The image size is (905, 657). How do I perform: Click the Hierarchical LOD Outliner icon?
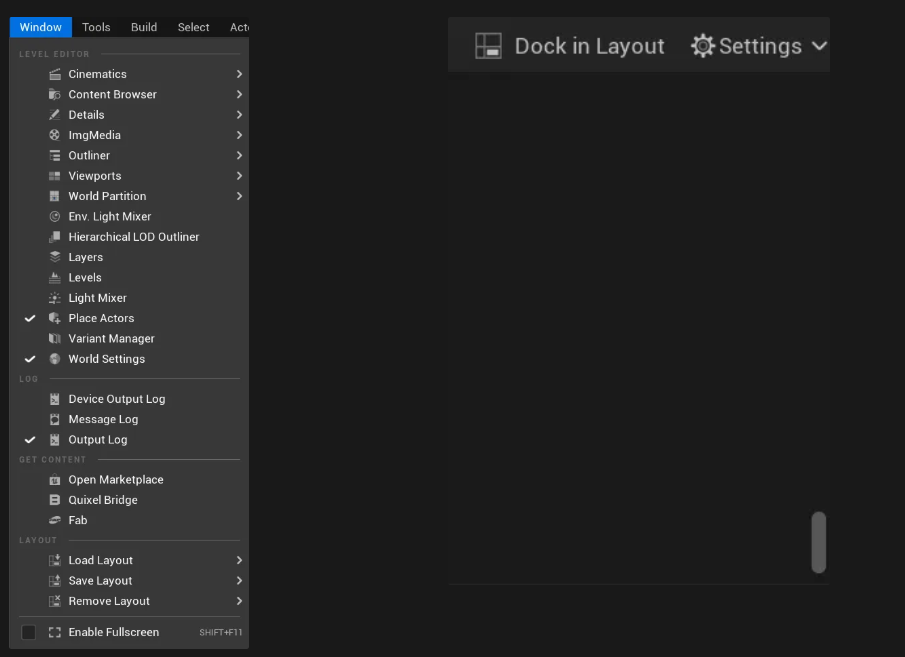(55, 237)
